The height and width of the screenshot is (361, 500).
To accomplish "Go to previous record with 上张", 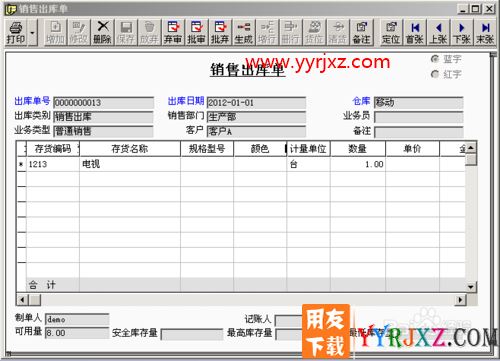I will pyautogui.click(x=438, y=32).
